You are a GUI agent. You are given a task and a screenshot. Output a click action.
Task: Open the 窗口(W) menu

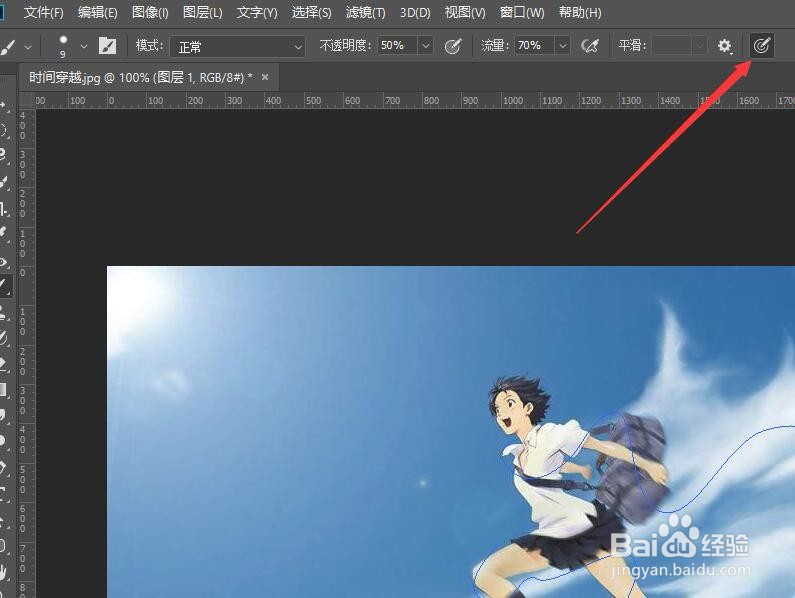pyautogui.click(x=522, y=12)
